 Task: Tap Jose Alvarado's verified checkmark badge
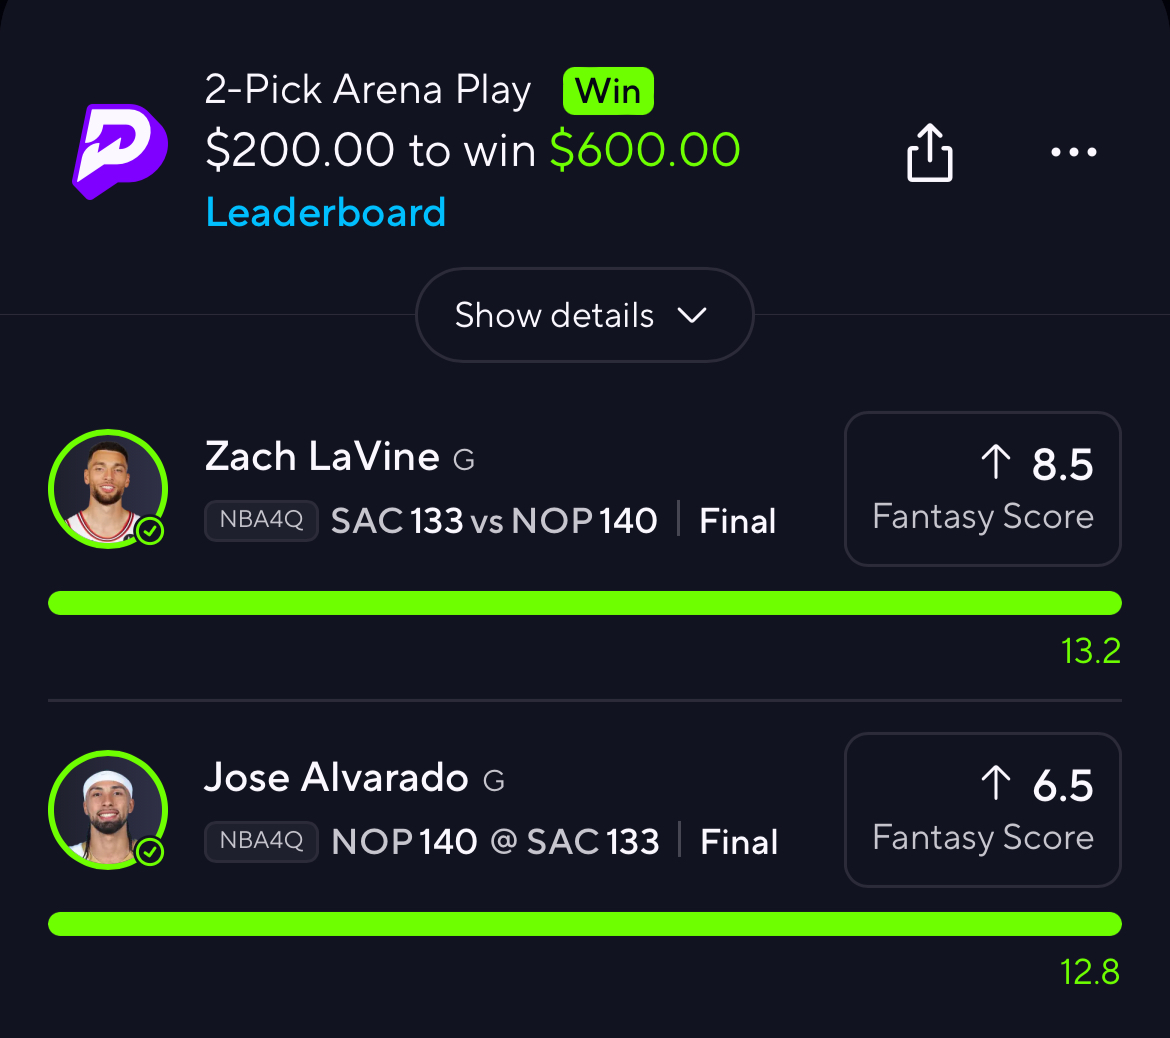coord(150,852)
